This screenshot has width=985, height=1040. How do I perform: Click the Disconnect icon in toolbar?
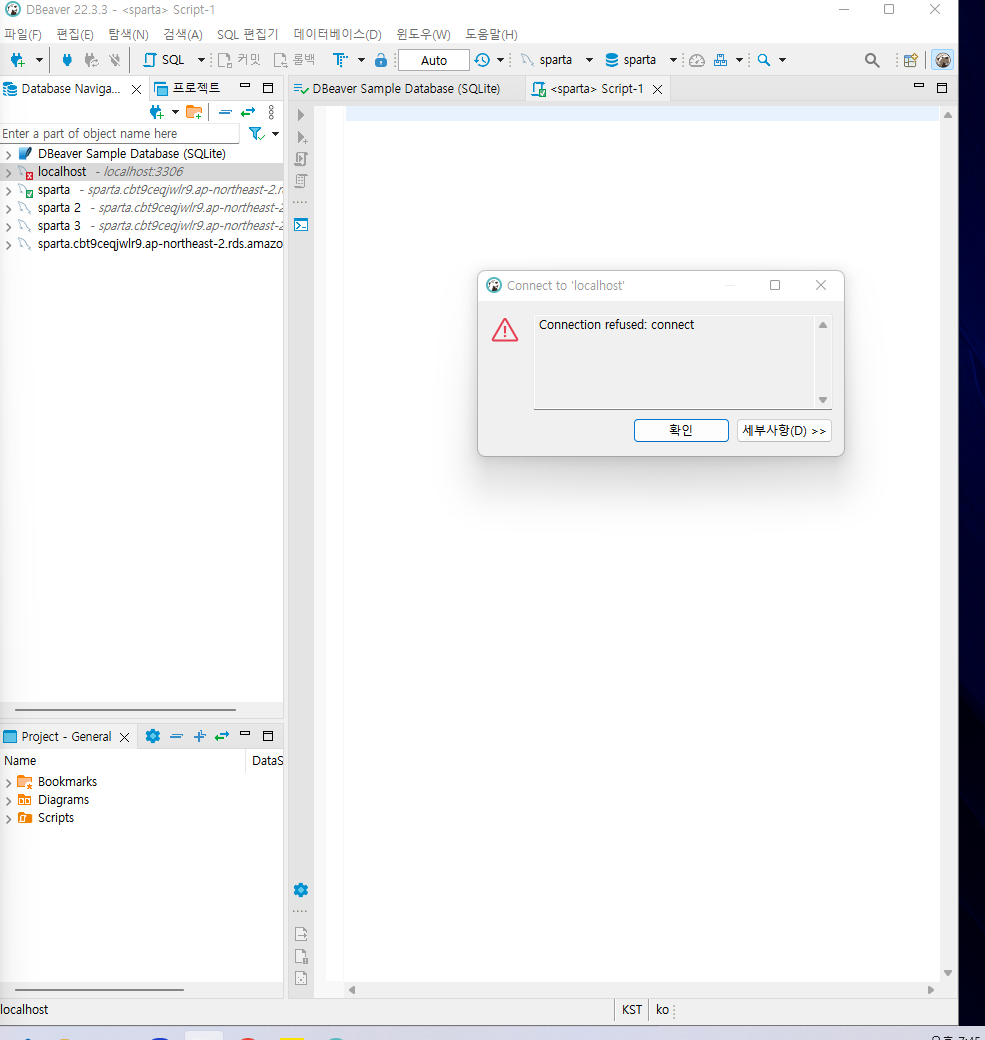click(115, 60)
